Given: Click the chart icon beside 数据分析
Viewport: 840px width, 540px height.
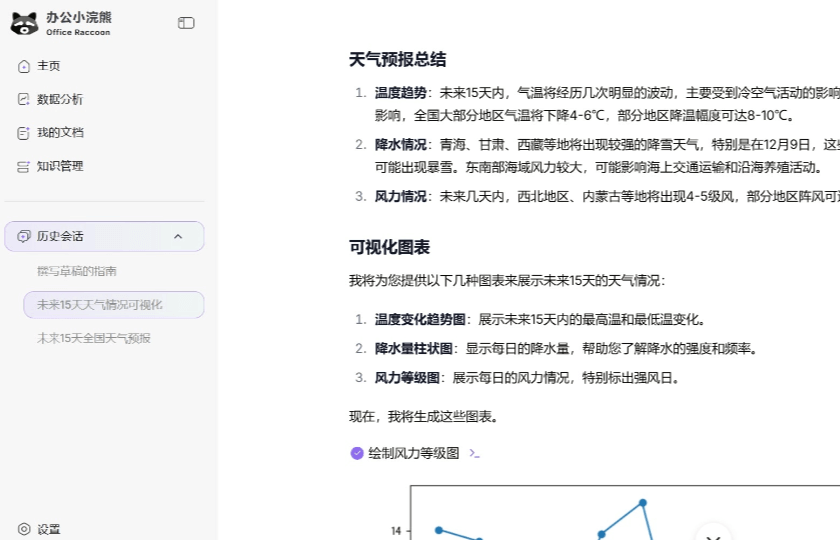Looking at the screenshot, I should [x=24, y=99].
